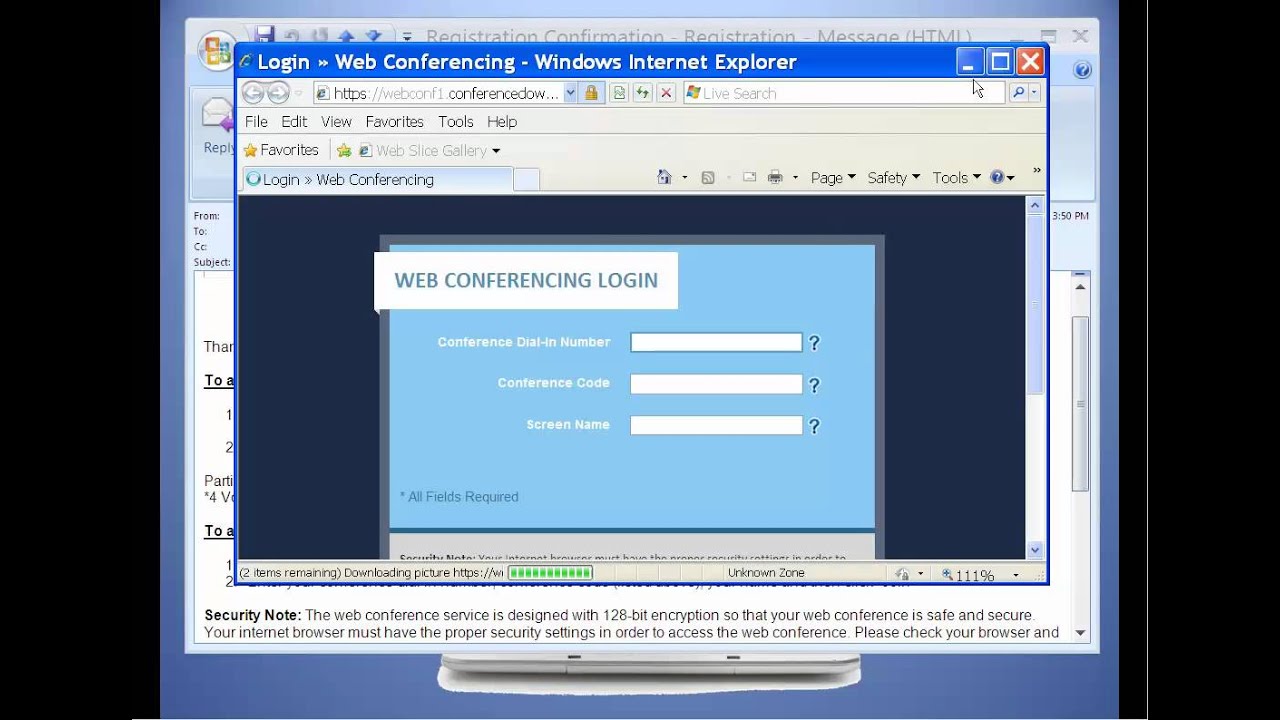Click the blue Help icon in command bar
The height and width of the screenshot is (720, 1280).
[997, 178]
